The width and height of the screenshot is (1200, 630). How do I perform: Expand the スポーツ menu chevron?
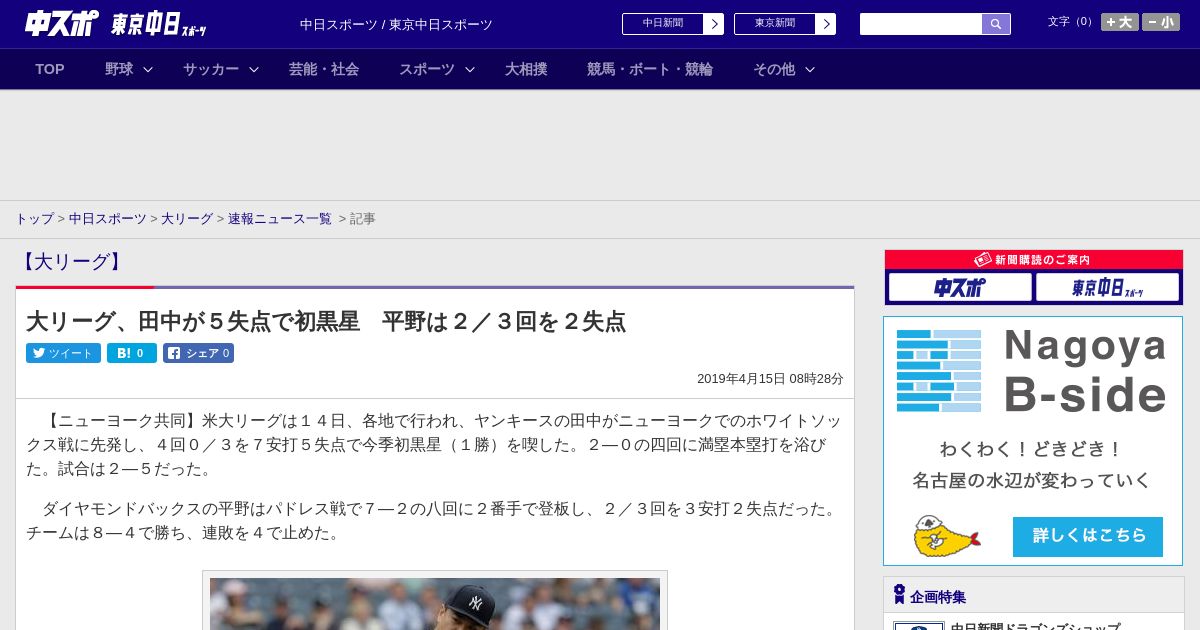pyautogui.click(x=470, y=69)
